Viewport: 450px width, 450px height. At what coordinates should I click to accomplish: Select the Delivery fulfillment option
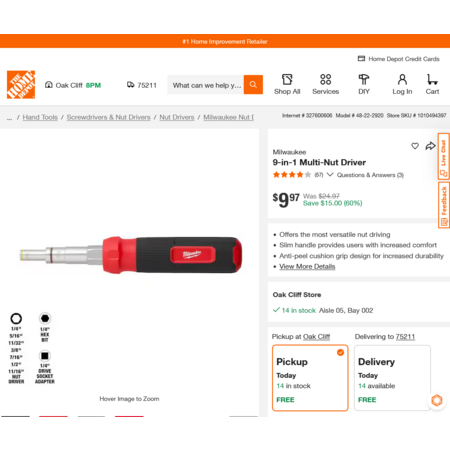click(392, 378)
